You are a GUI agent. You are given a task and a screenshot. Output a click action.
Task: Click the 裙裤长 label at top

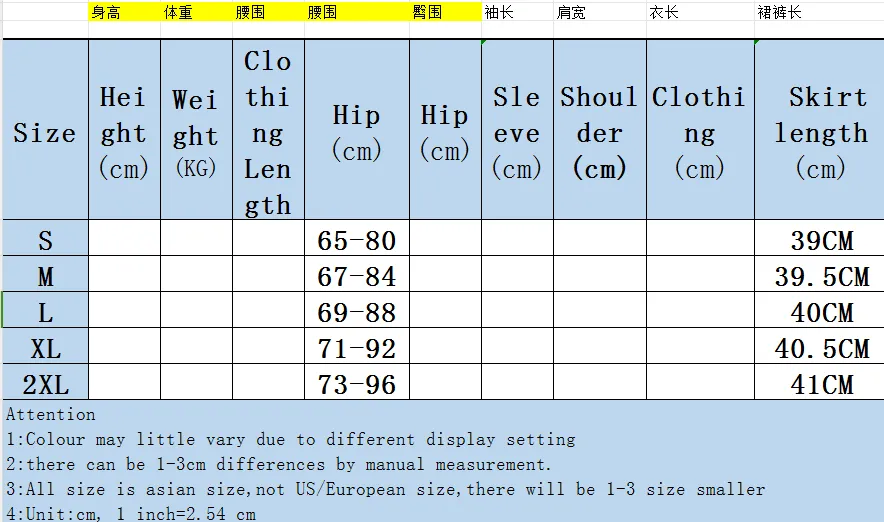(x=780, y=13)
